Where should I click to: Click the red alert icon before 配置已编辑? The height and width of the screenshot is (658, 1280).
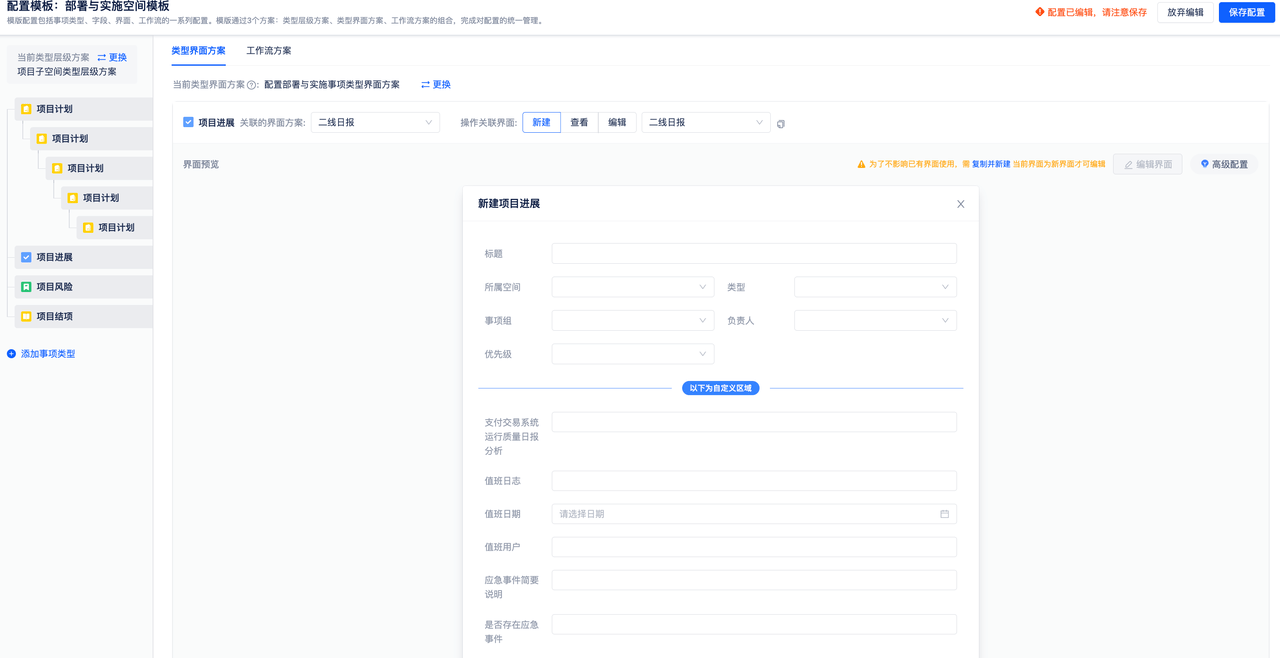click(1039, 12)
